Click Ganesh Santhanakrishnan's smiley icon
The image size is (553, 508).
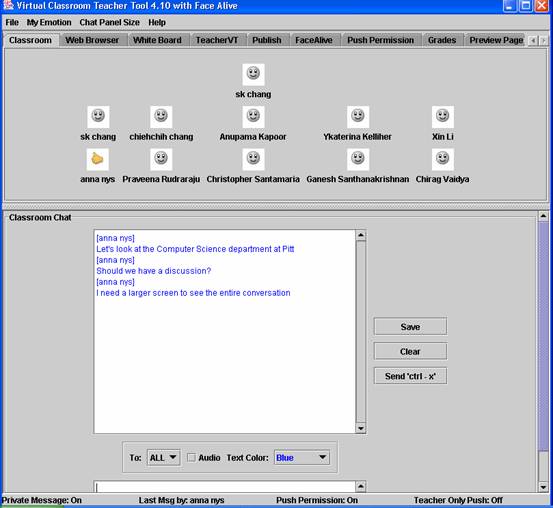[358, 159]
